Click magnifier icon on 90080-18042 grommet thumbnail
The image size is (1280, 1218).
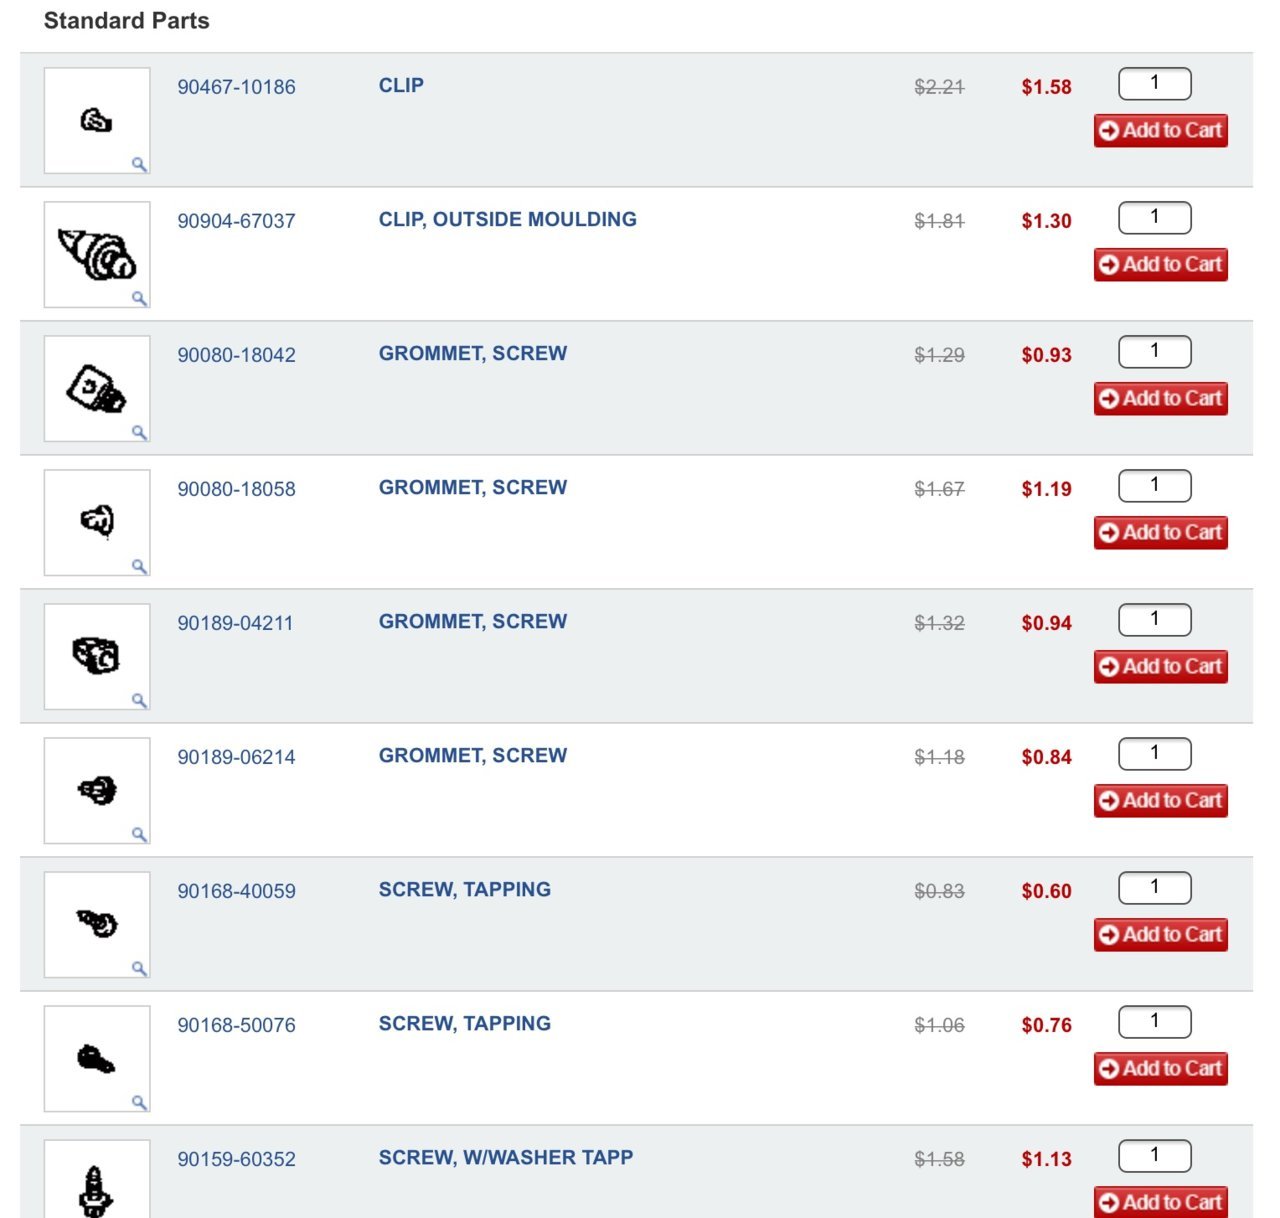tap(139, 432)
